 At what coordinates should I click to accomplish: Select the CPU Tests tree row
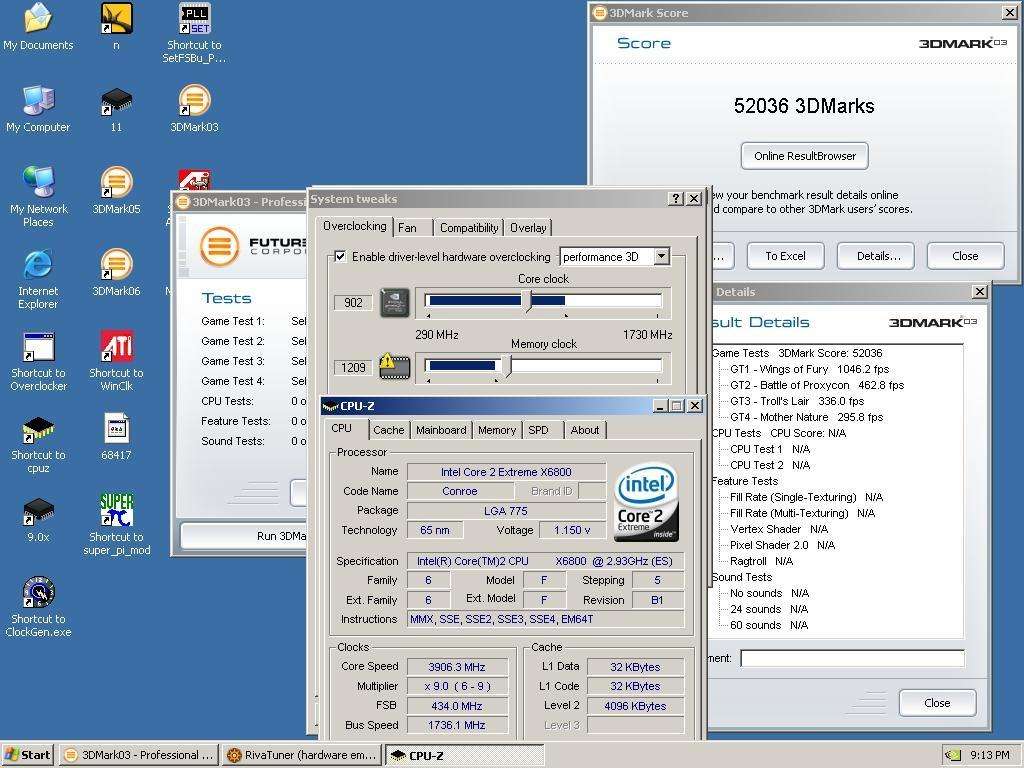[x=778, y=433]
